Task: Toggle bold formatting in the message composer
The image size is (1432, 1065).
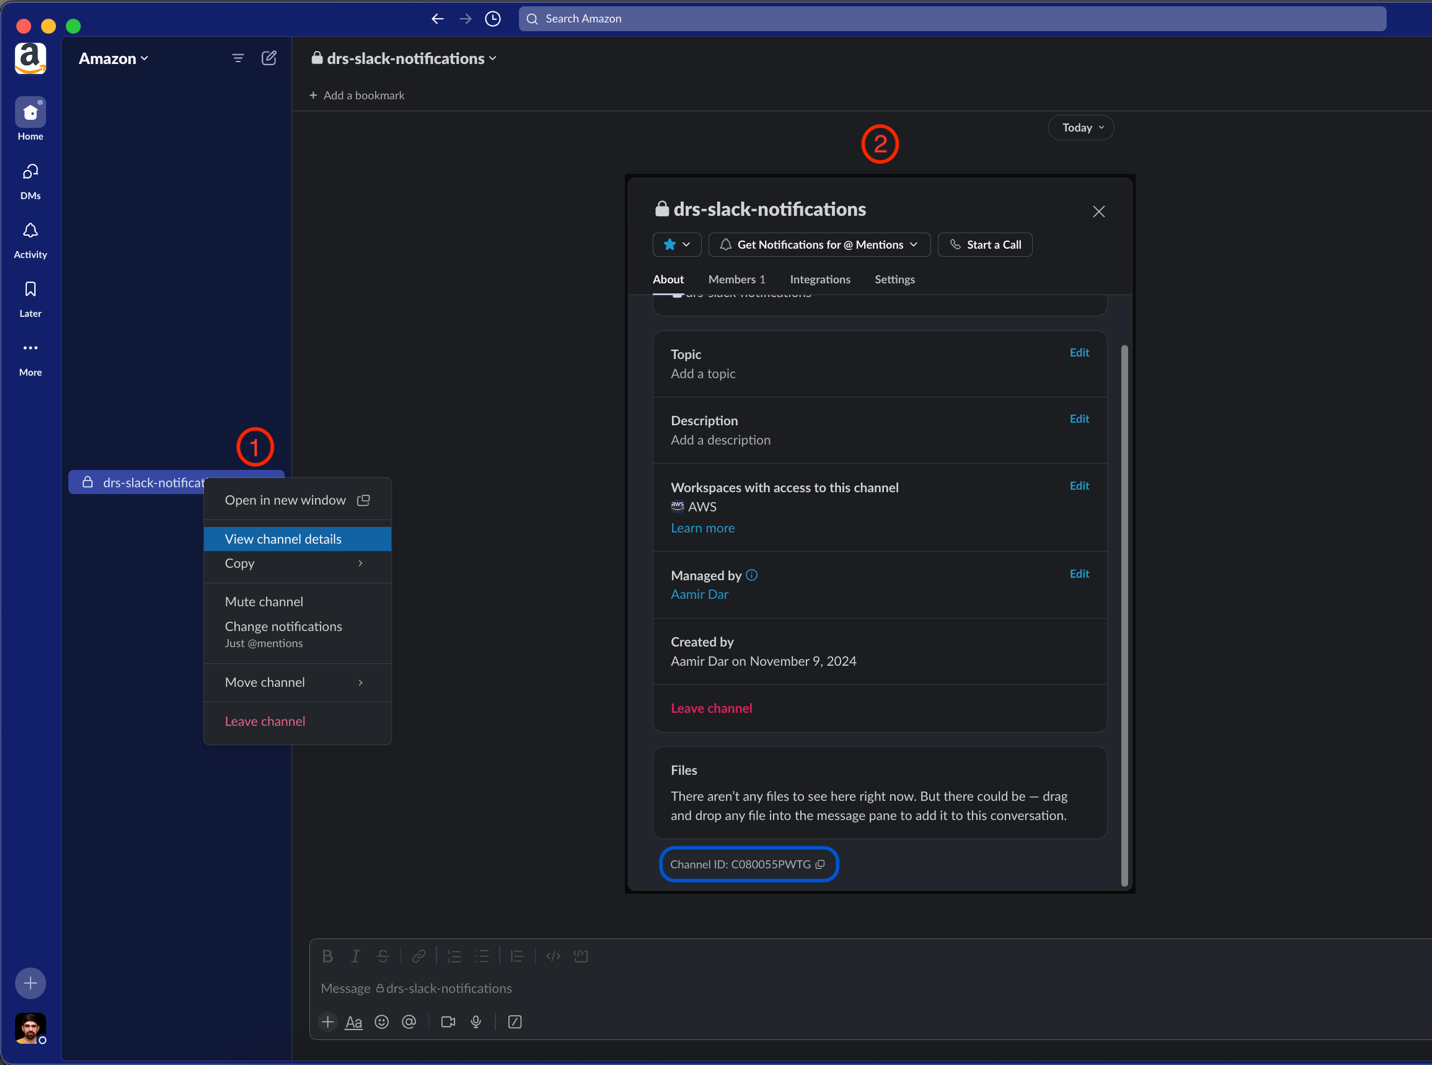Action: point(328,956)
